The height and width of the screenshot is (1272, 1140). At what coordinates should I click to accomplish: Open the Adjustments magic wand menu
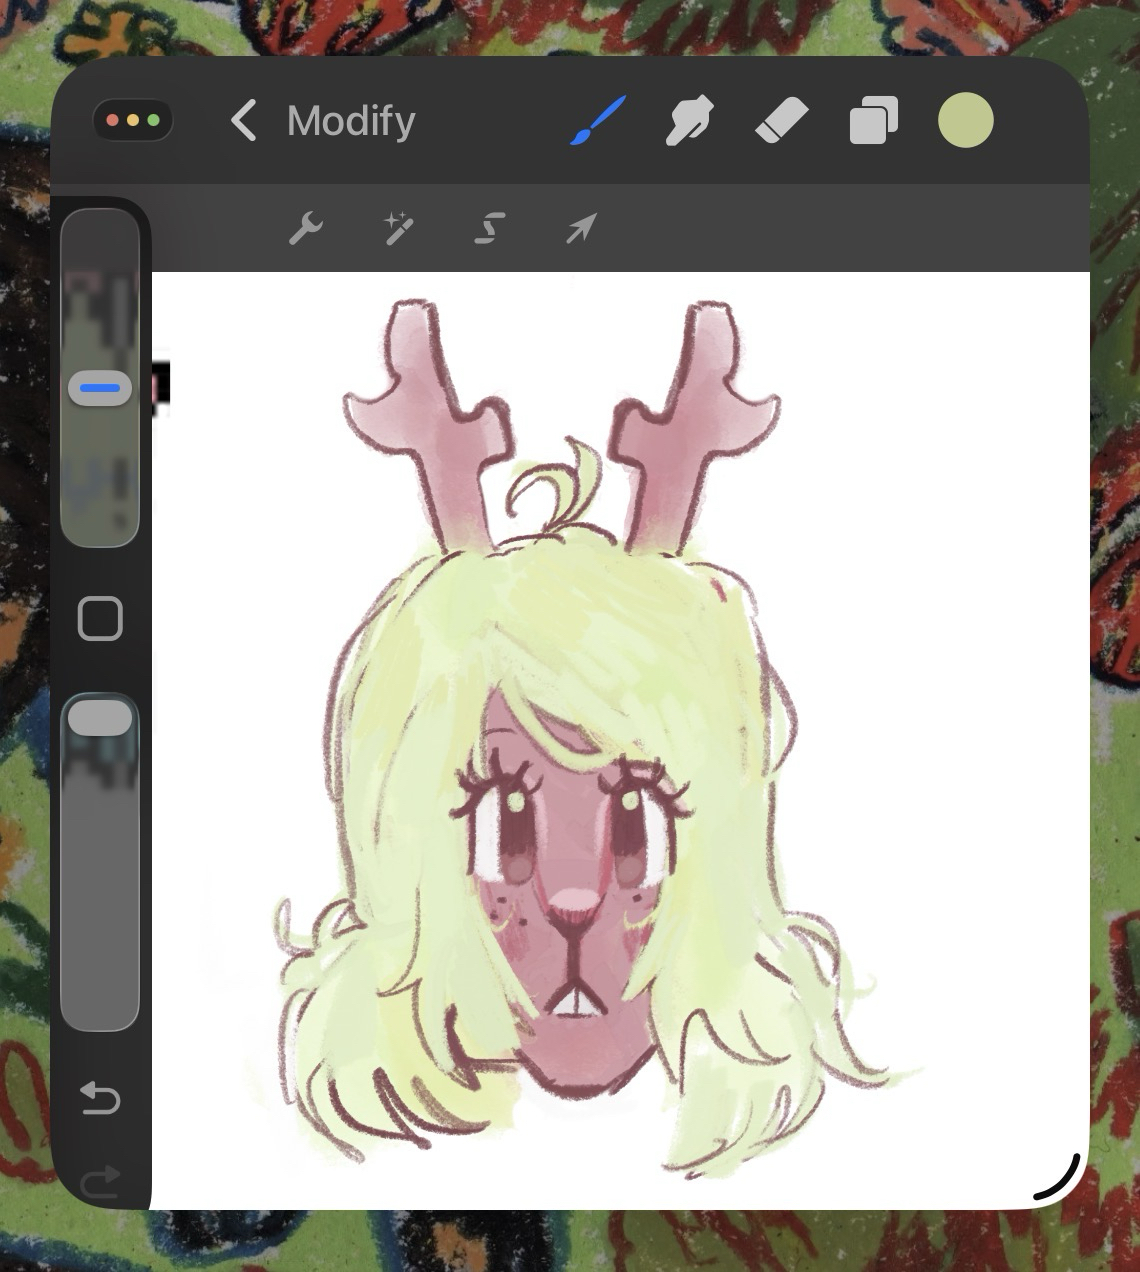click(x=398, y=229)
